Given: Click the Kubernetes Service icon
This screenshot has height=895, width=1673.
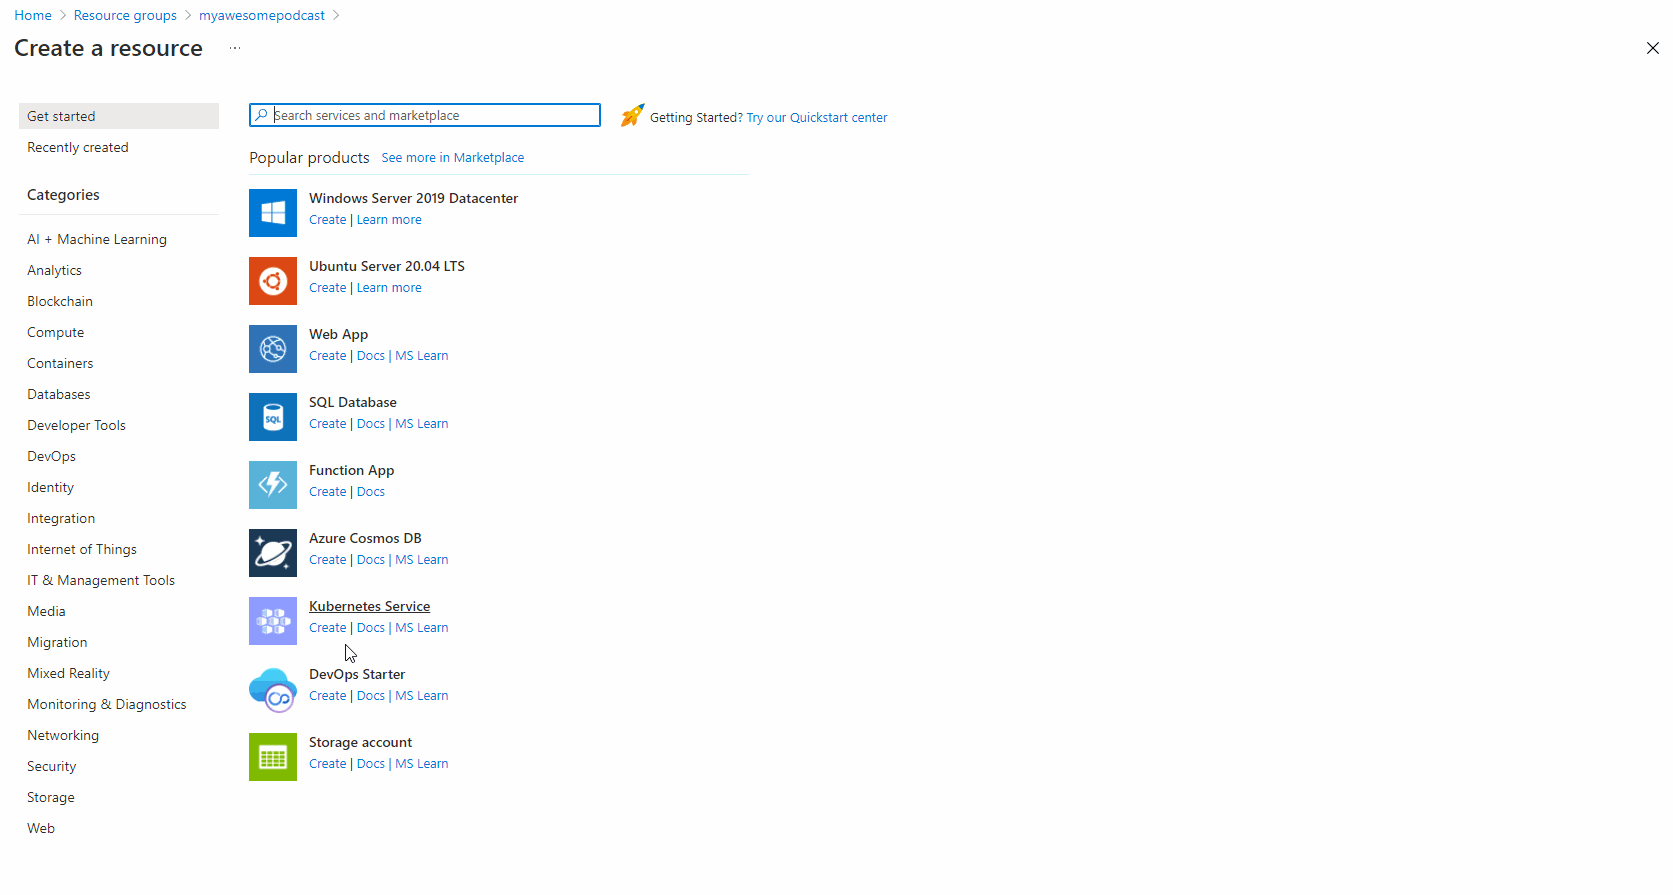Looking at the screenshot, I should [273, 621].
